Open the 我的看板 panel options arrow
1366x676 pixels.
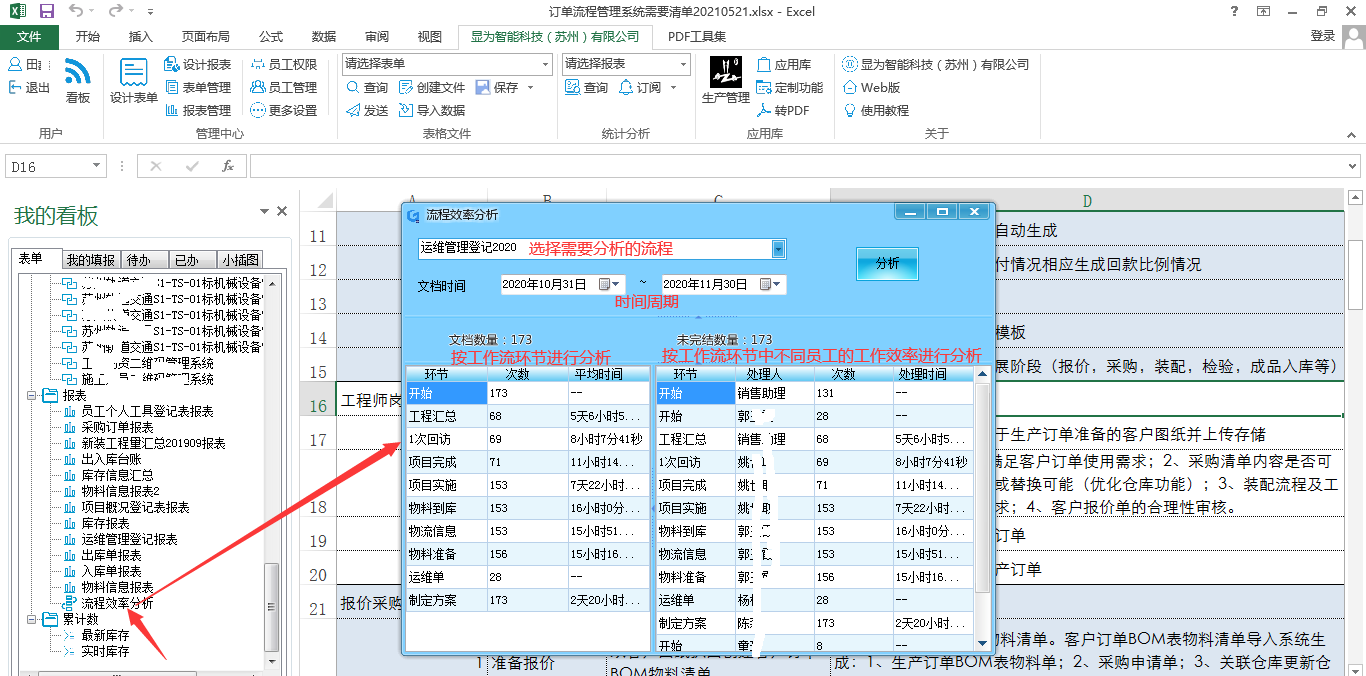264,211
